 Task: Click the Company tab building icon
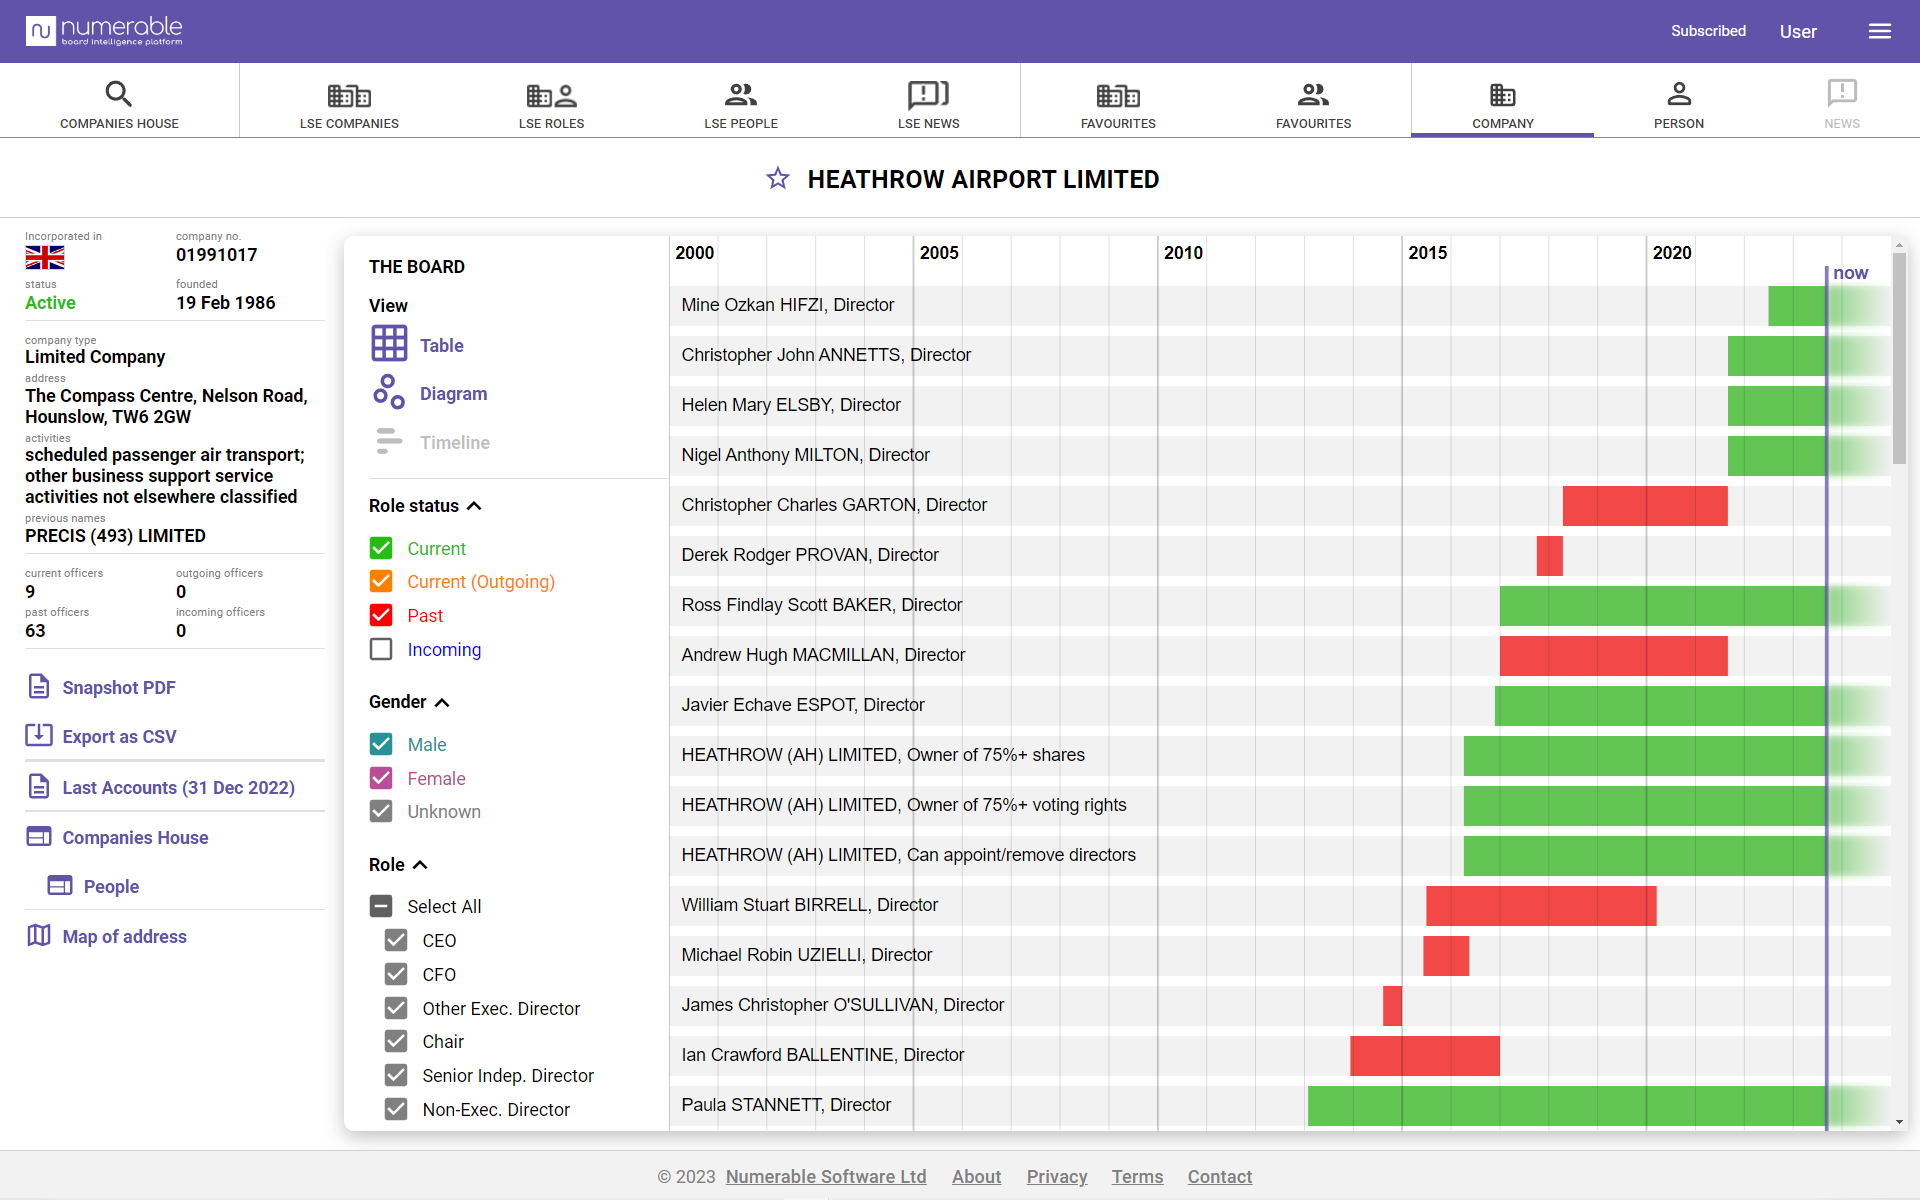click(1502, 95)
